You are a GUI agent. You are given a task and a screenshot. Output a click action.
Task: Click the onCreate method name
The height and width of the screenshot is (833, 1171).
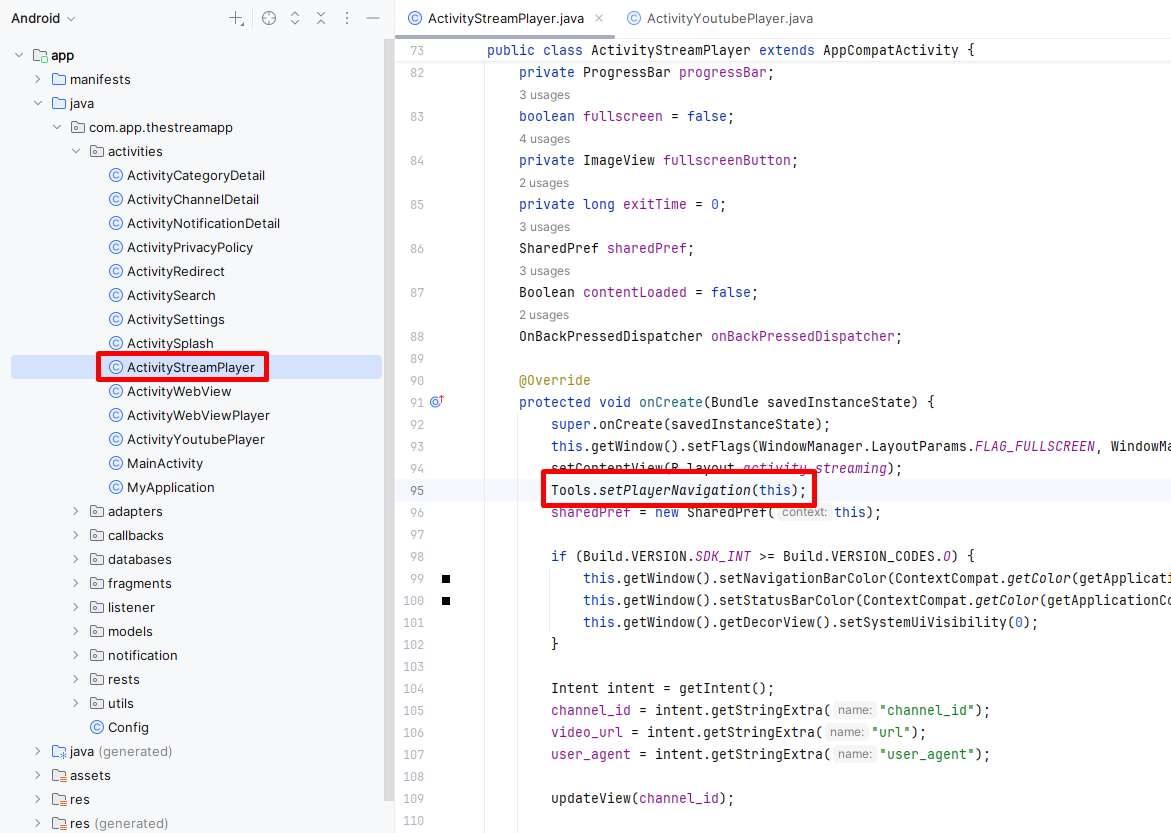pyautogui.click(x=671, y=402)
